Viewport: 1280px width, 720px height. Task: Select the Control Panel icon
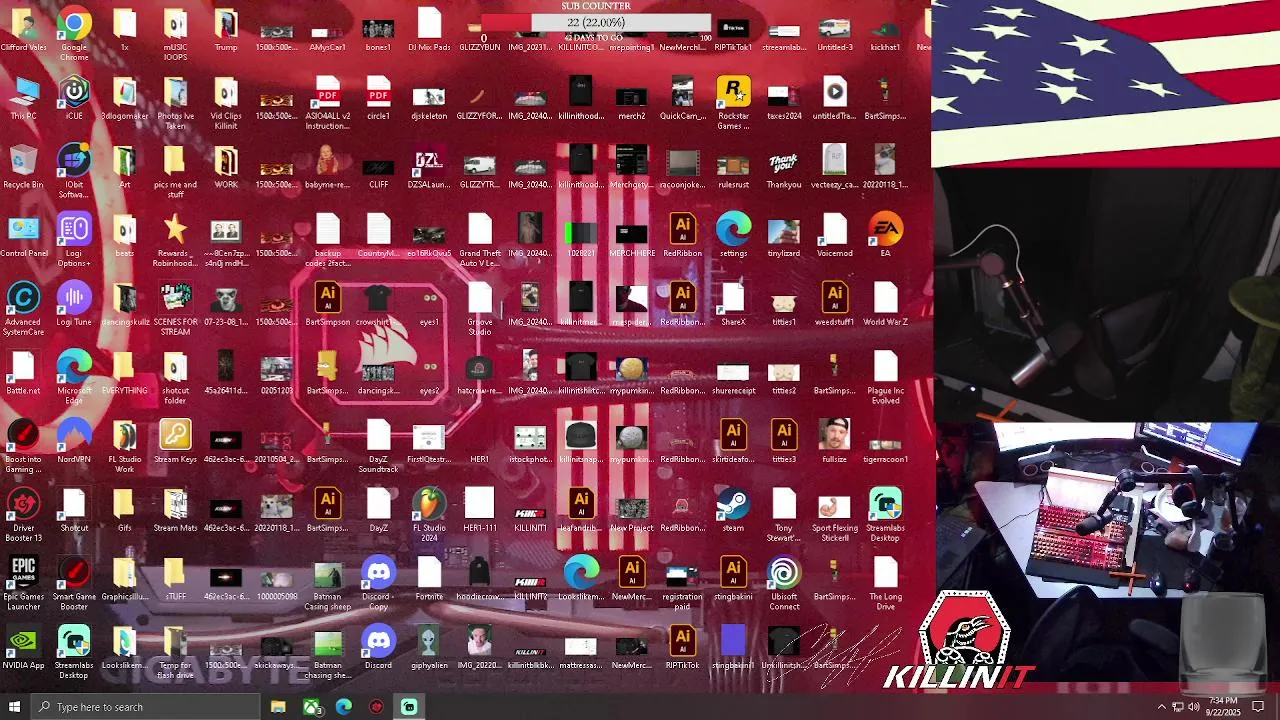(x=23, y=236)
